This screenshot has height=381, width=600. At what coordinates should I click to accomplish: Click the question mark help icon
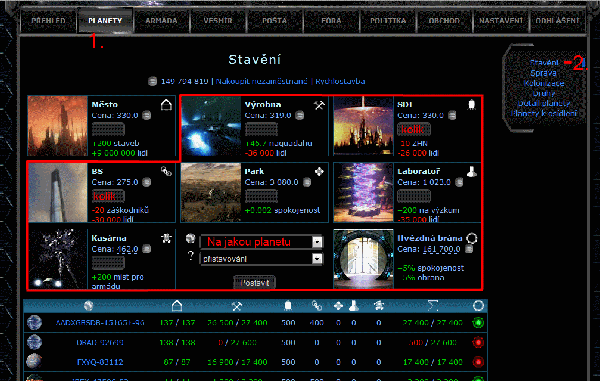point(191,256)
